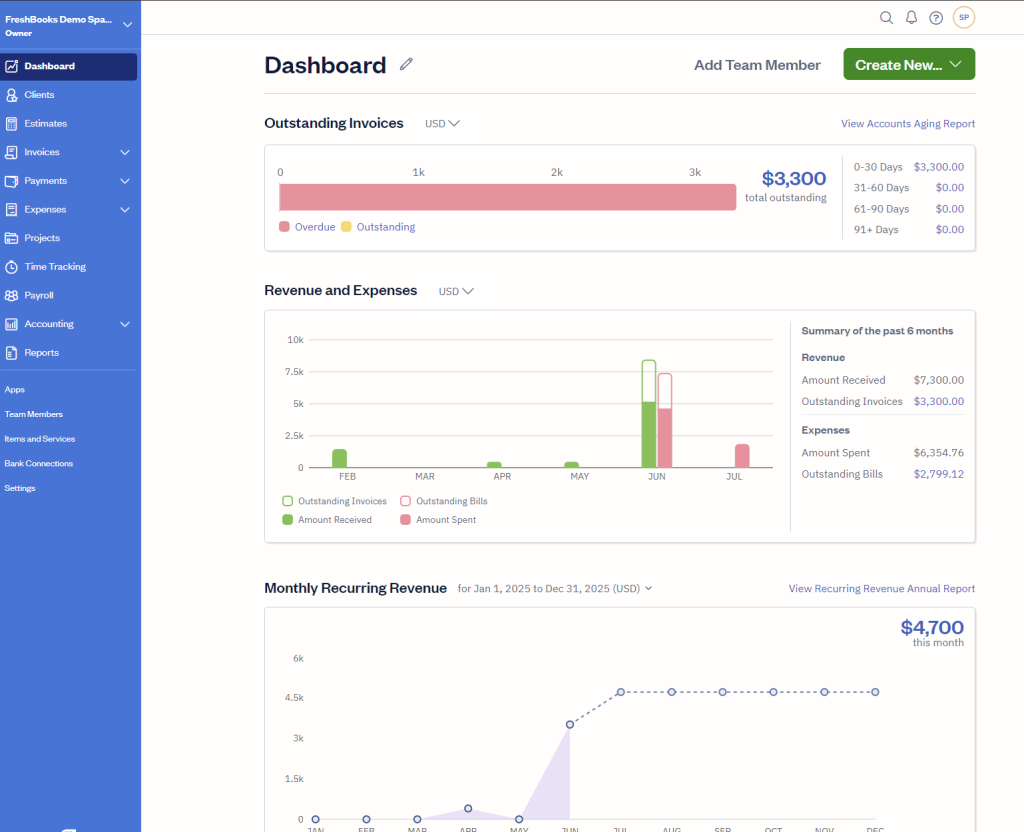Go to Clients in sidebar

(39, 95)
